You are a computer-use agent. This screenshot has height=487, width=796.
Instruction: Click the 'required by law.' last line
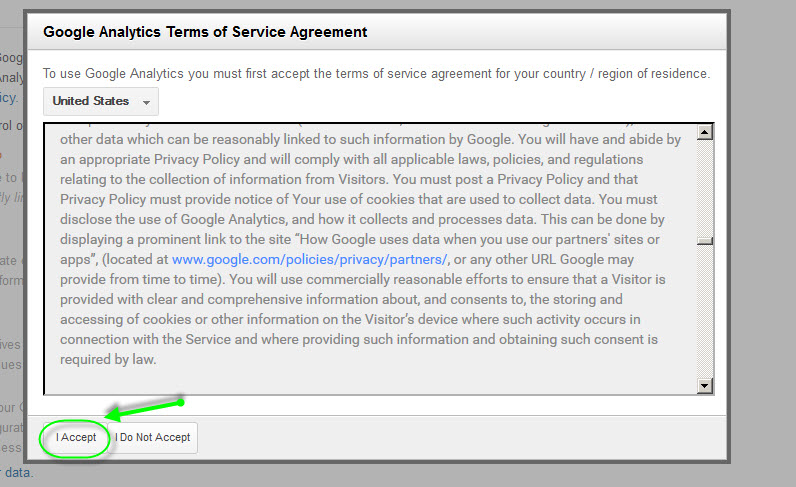(108, 359)
